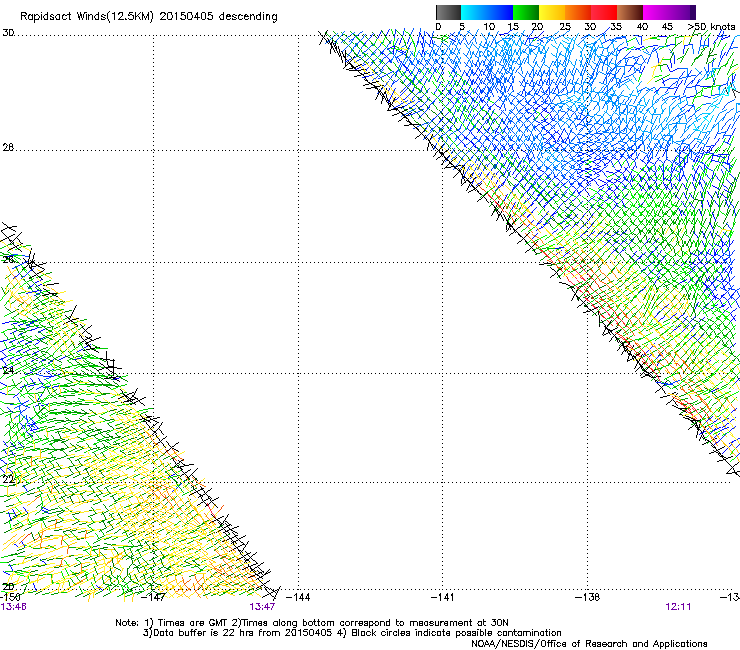The width and height of the screenshot is (740, 650).
Task: Click the longitude axis label '-144'
Action: (x=298, y=597)
